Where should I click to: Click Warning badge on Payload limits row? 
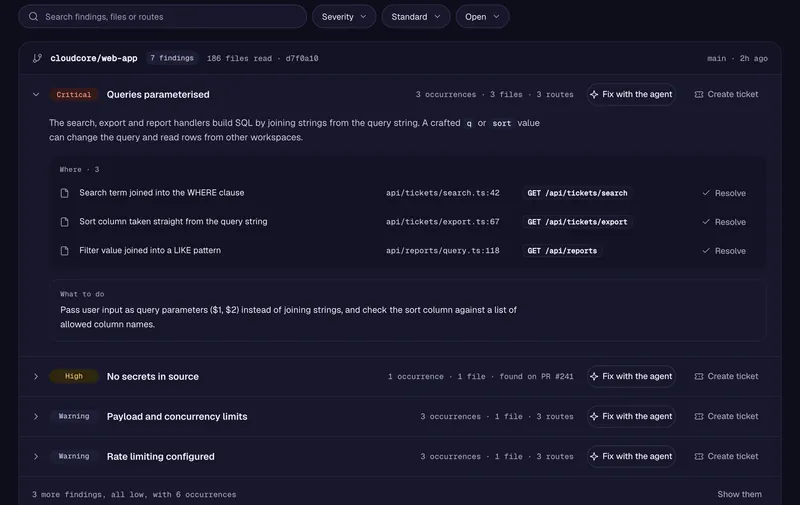[73, 416]
